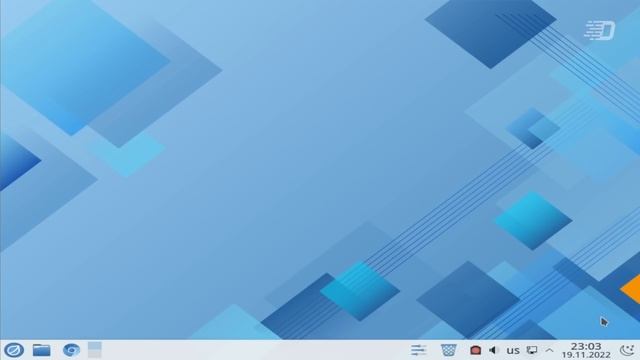Click the red tray notification icon
This screenshot has height=360, width=640.
pos(475,350)
